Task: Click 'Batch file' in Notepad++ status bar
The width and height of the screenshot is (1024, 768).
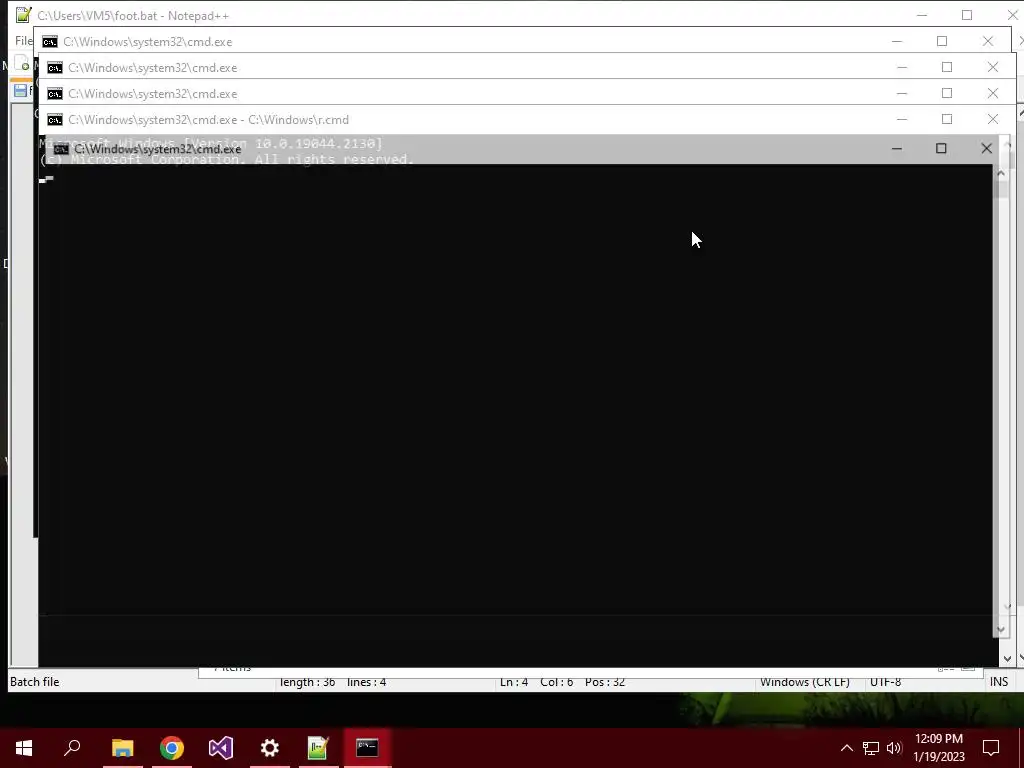Action: coord(35,682)
